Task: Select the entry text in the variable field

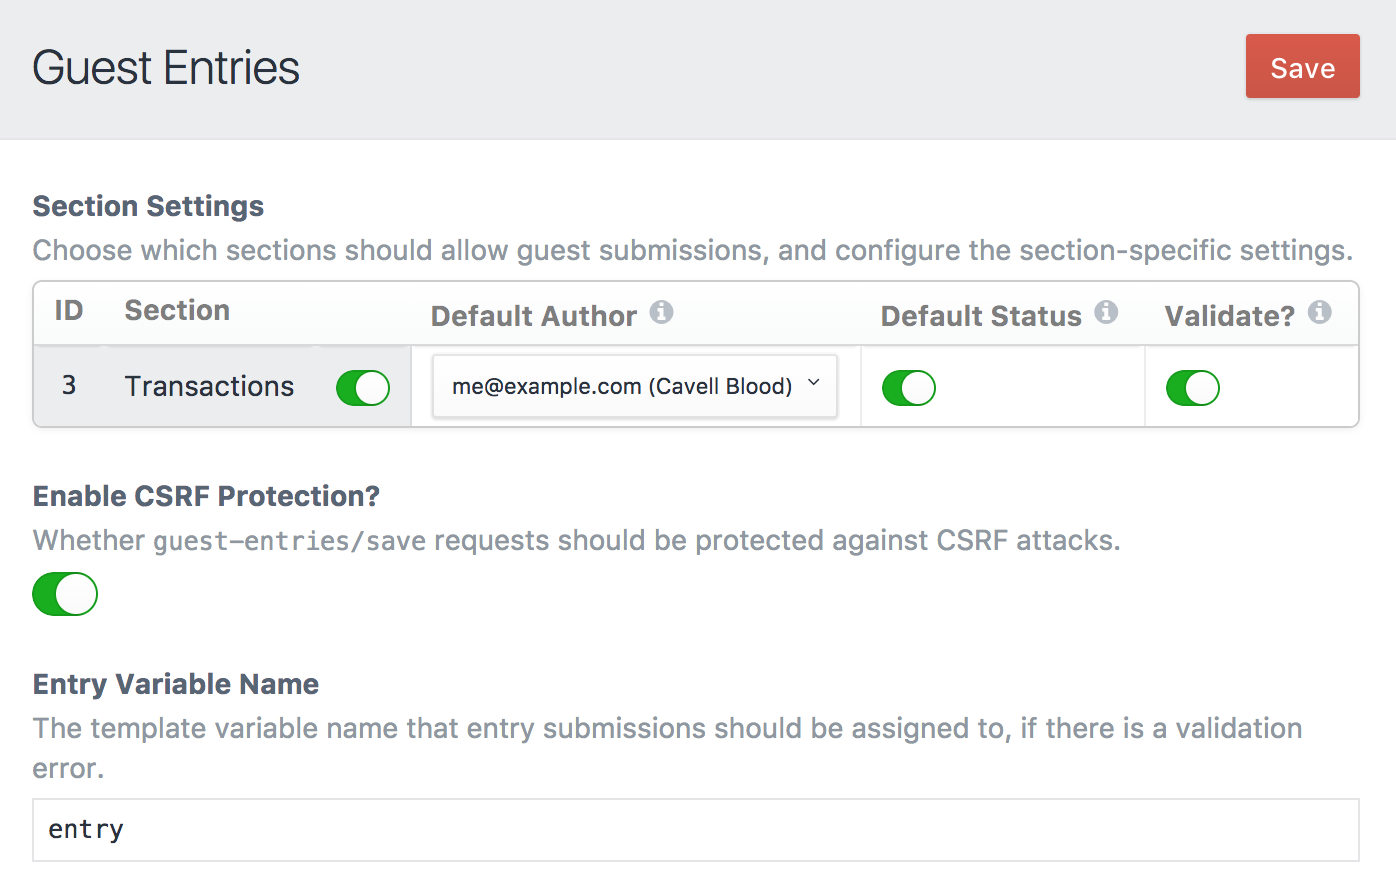Action: 85,829
